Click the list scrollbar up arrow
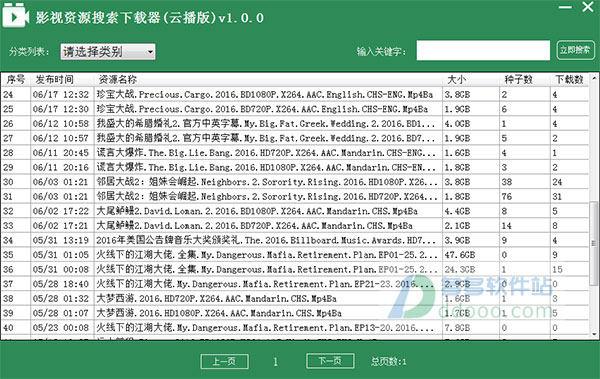 594,78
